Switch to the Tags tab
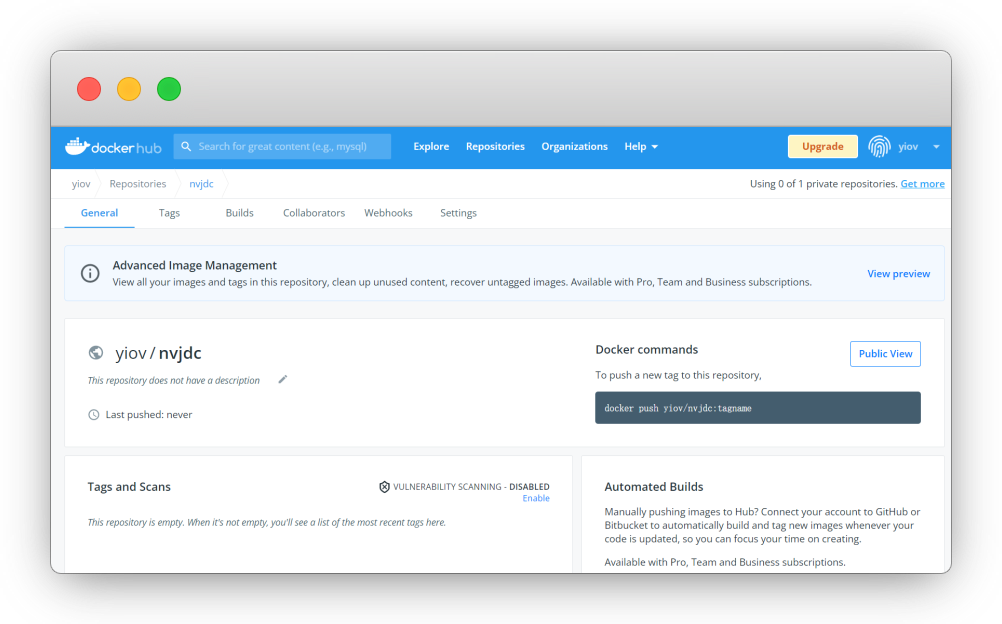 [x=169, y=213]
